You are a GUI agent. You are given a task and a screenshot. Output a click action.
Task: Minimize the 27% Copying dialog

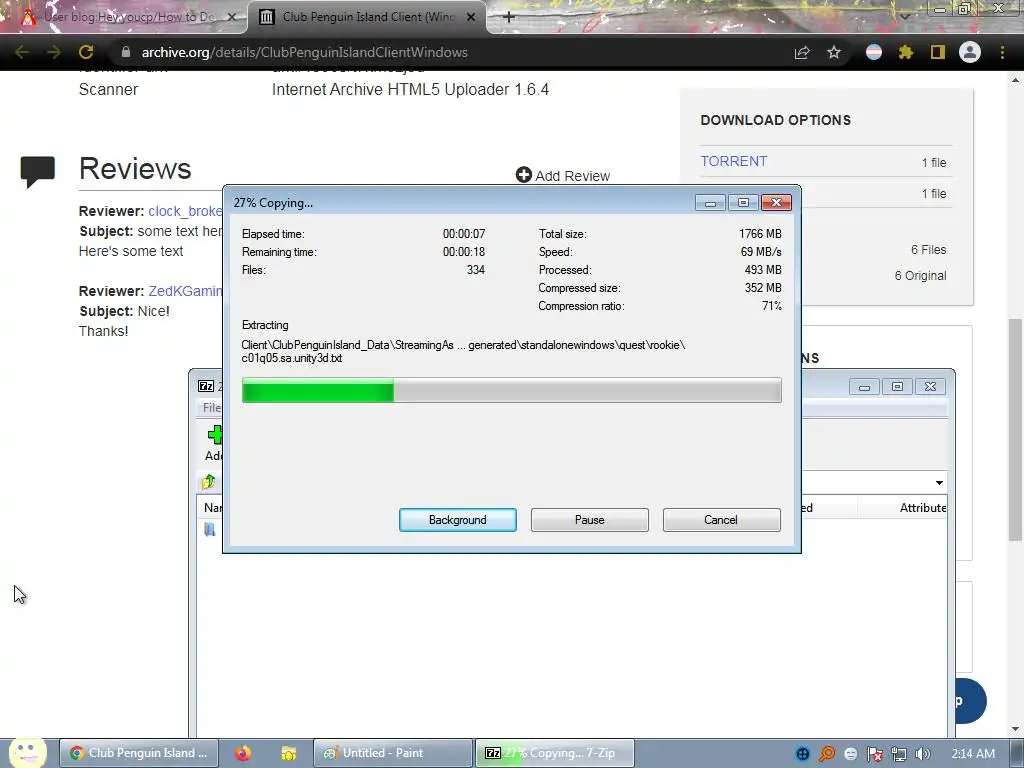pyautogui.click(x=710, y=203)
